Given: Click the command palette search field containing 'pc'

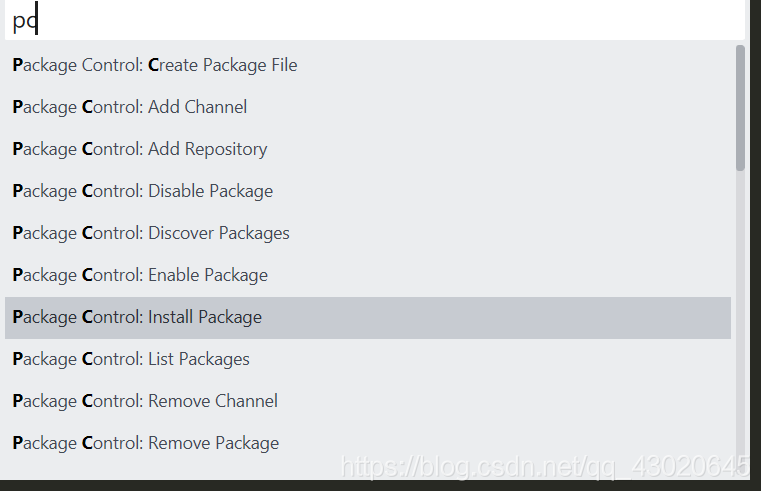Looking at the screenshot, I should pyautogui.click(x=375, y=20).
